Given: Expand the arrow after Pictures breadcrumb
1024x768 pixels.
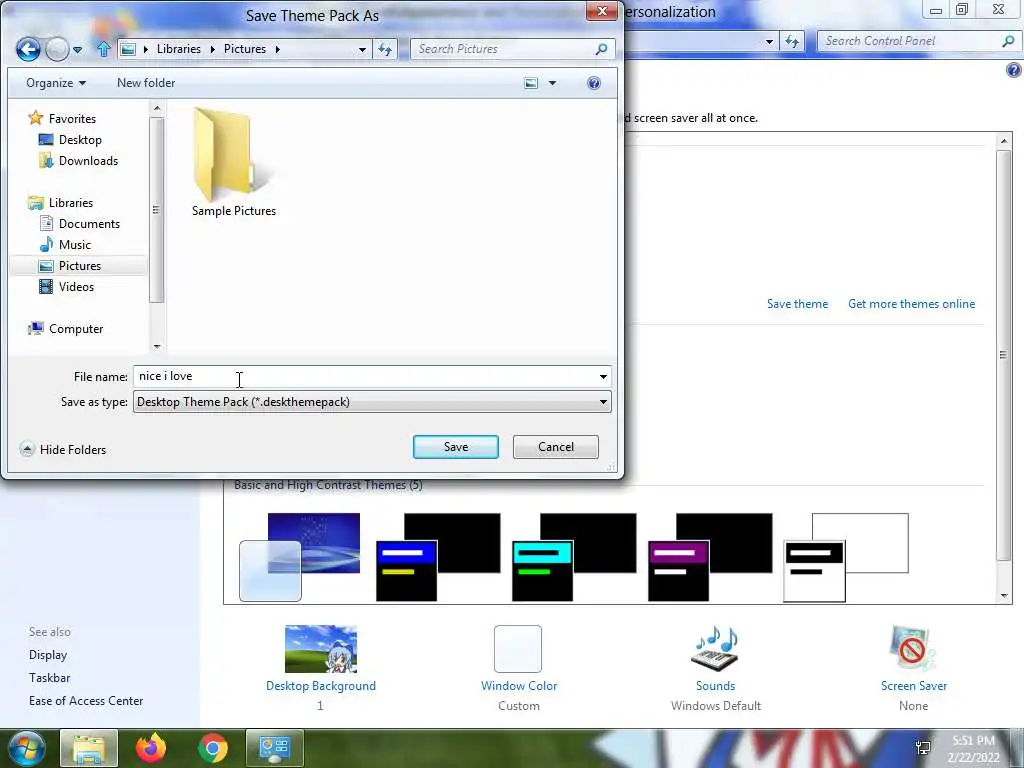Looking at the screenshot, I should coord(278,49).
